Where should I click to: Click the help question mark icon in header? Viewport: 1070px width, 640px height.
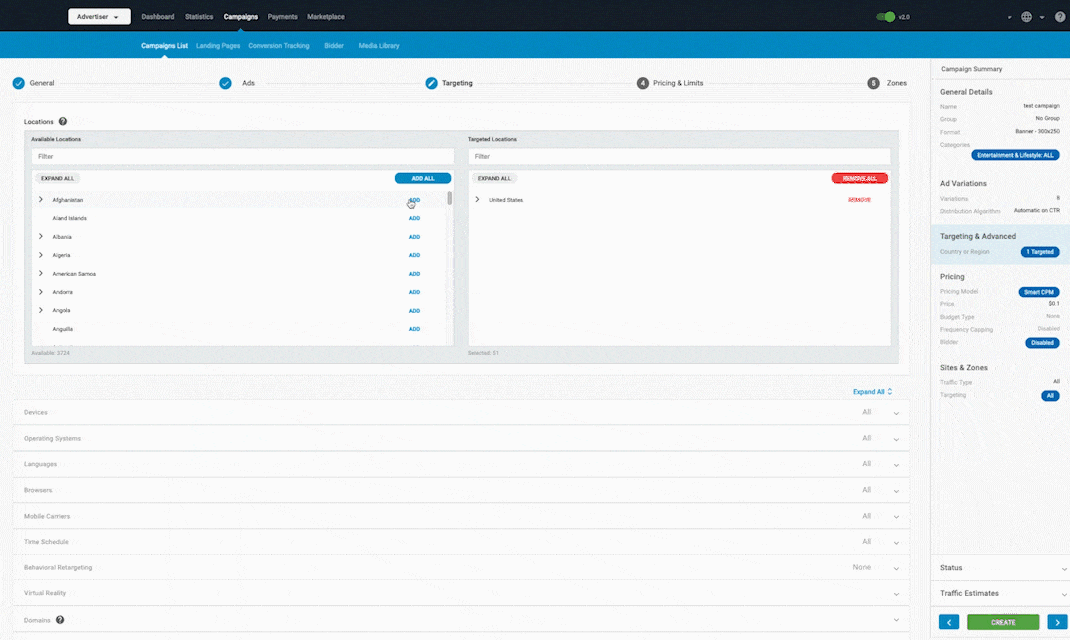pos(1059,17)
